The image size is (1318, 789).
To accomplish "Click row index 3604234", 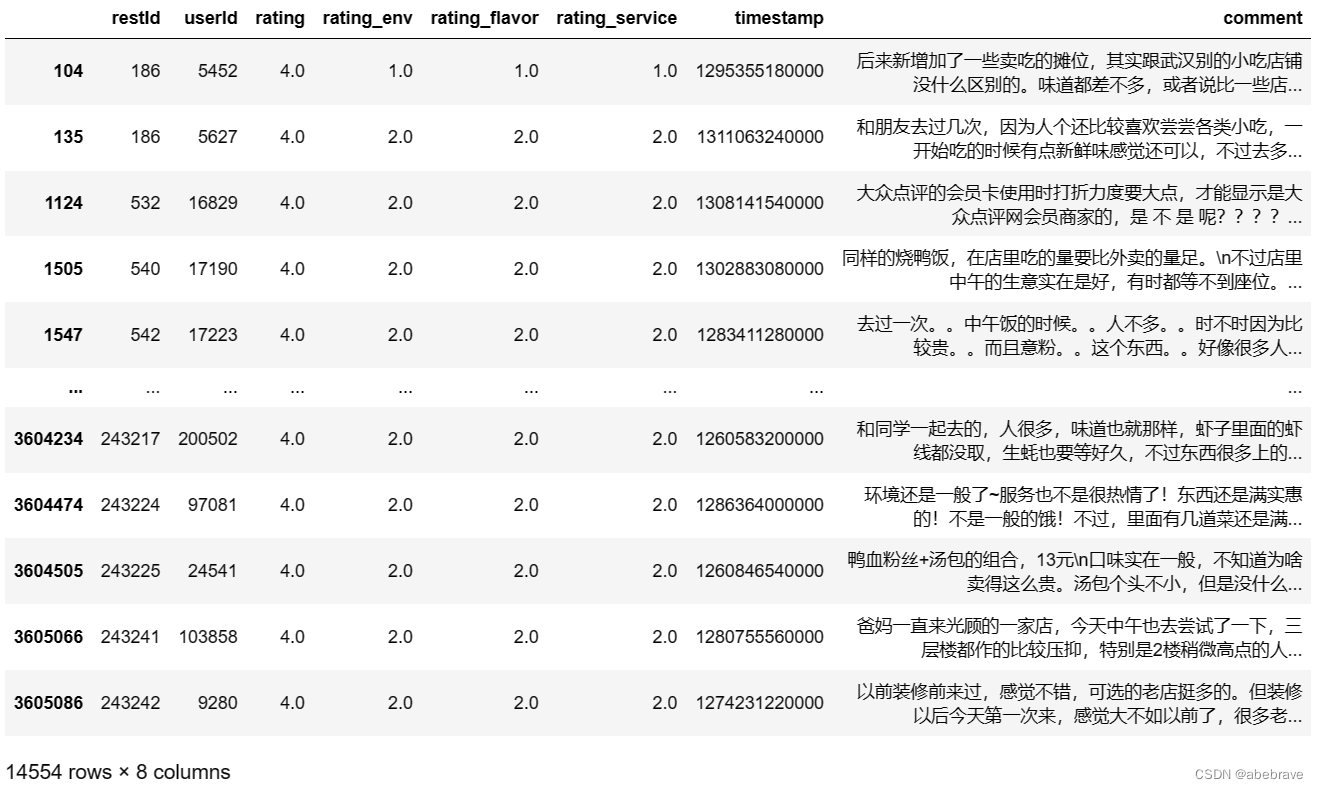I will coord(49,439).
